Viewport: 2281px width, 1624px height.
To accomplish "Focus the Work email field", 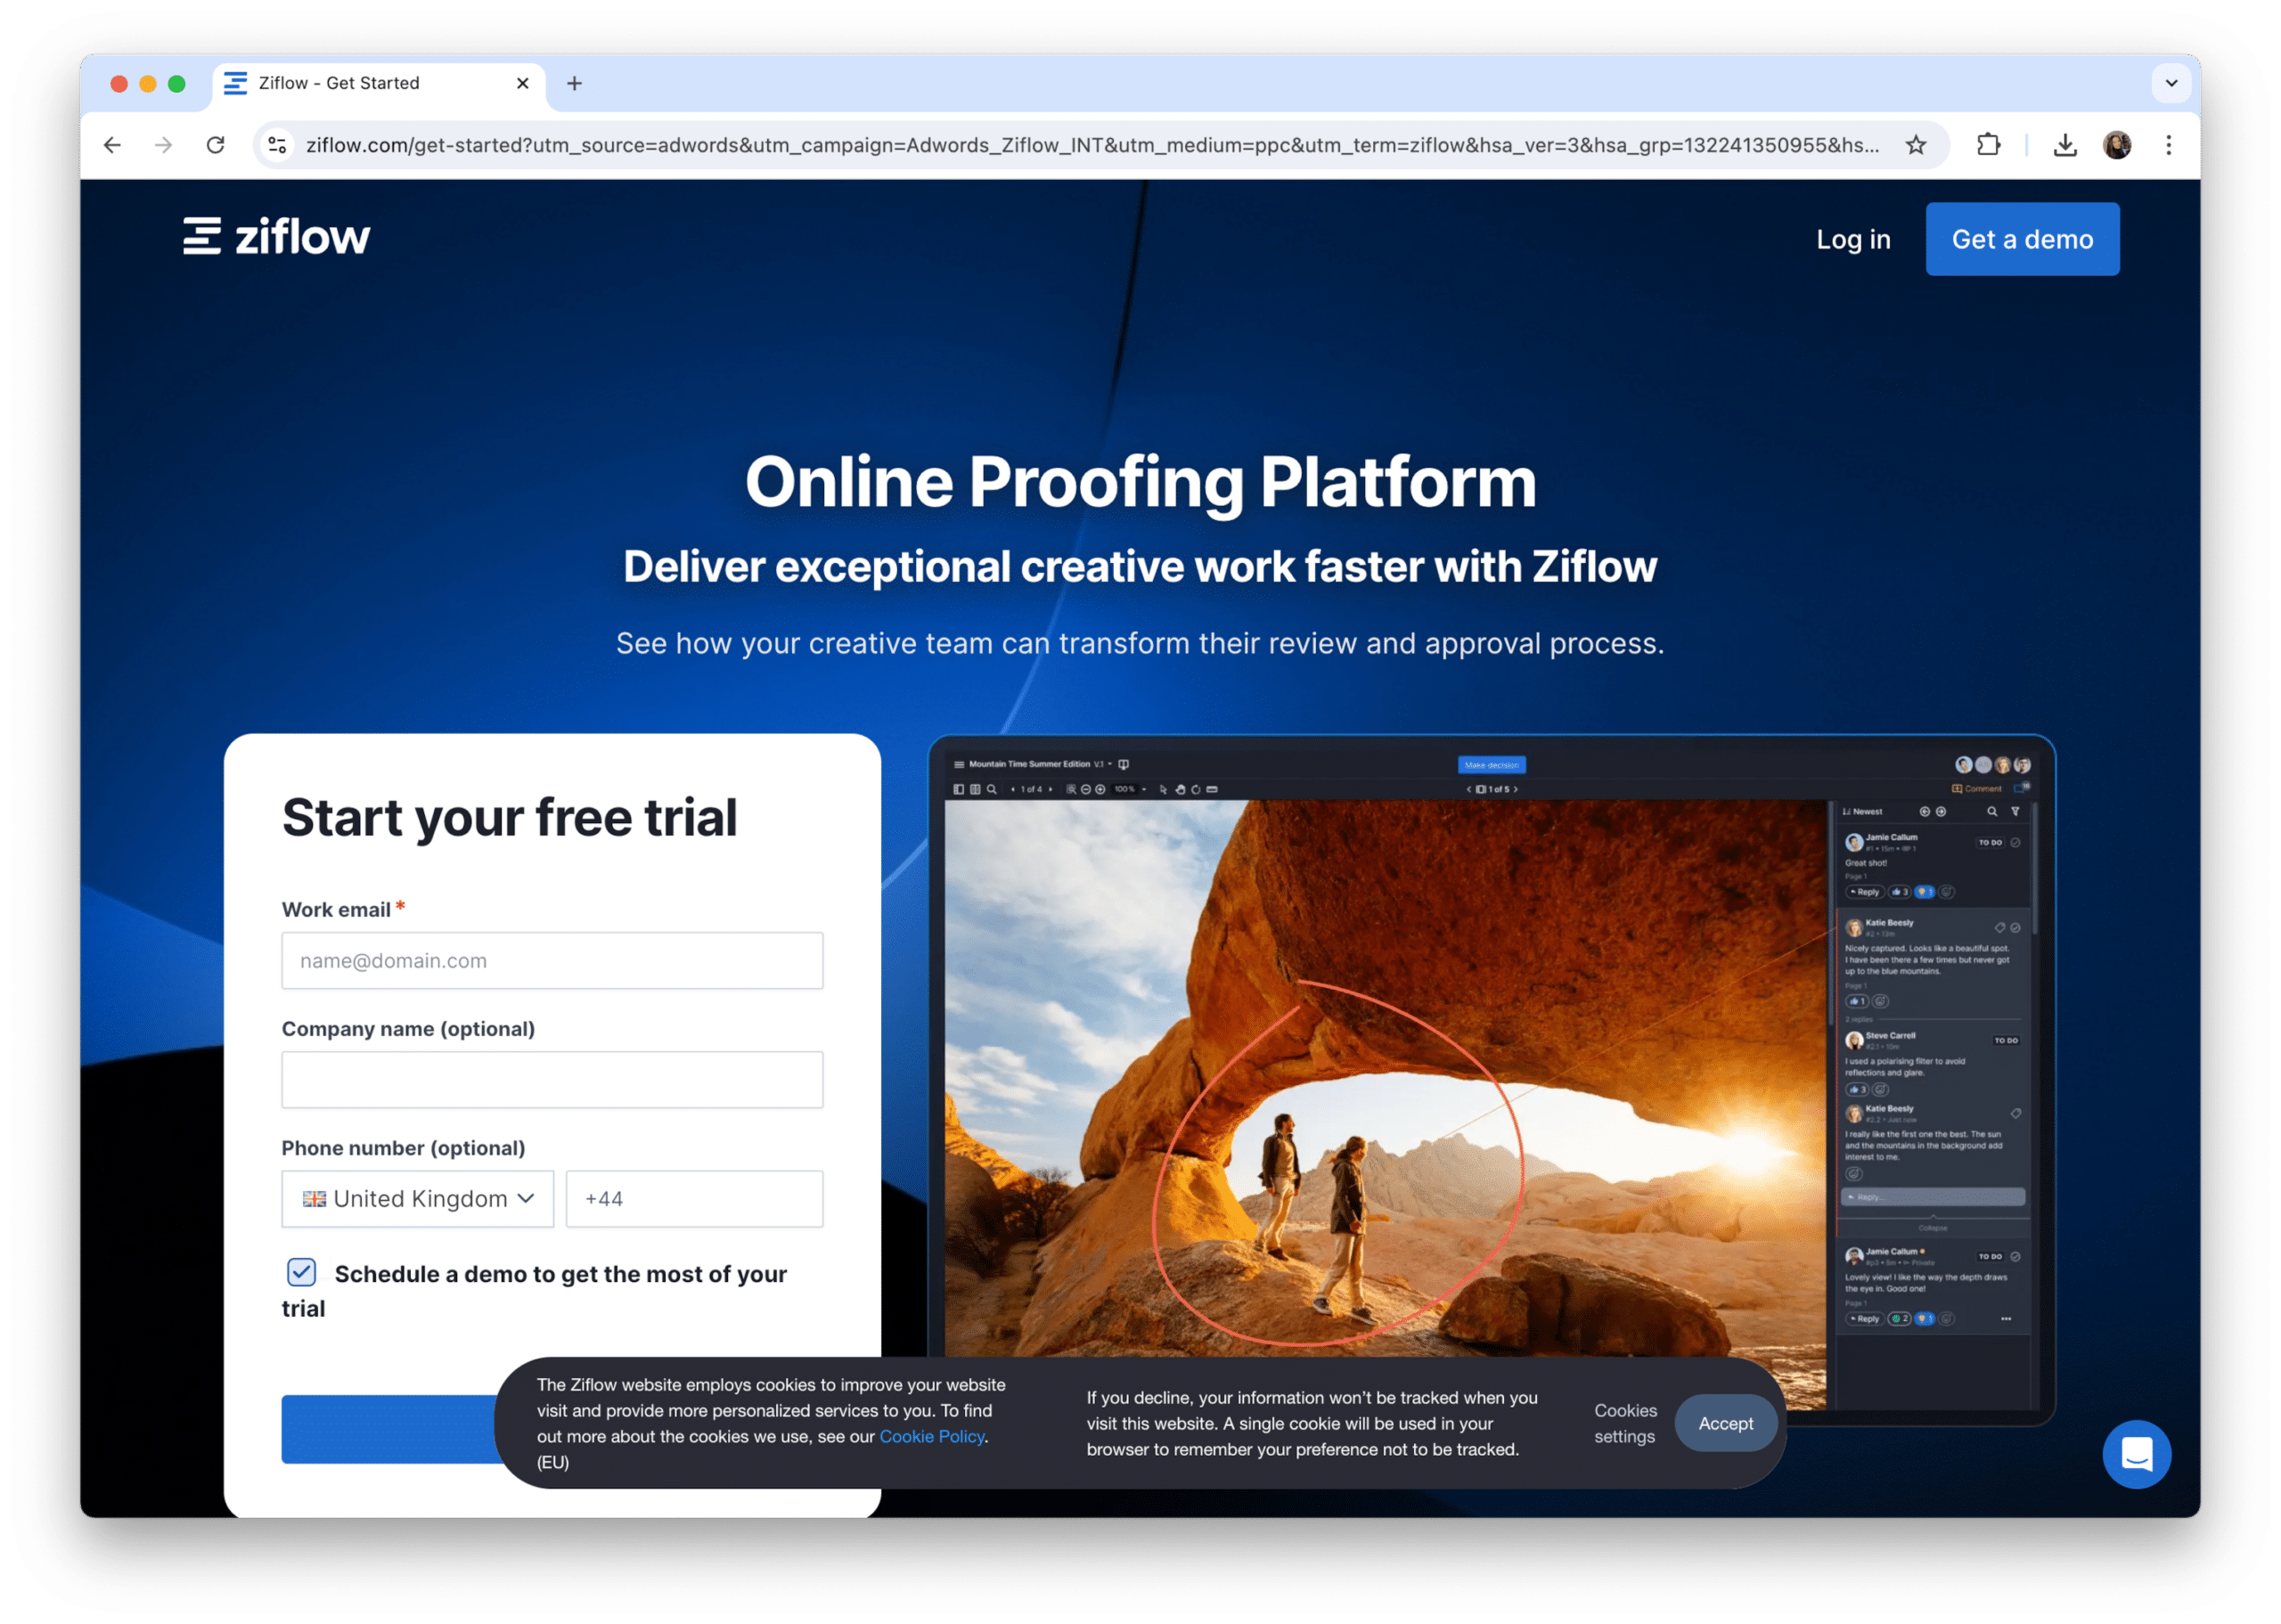I will click(552, 960).
